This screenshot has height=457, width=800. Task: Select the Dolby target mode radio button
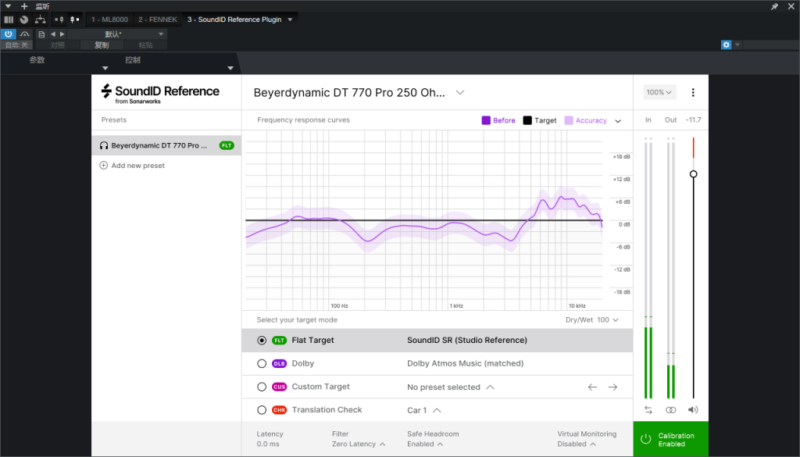tap(262, 364)
